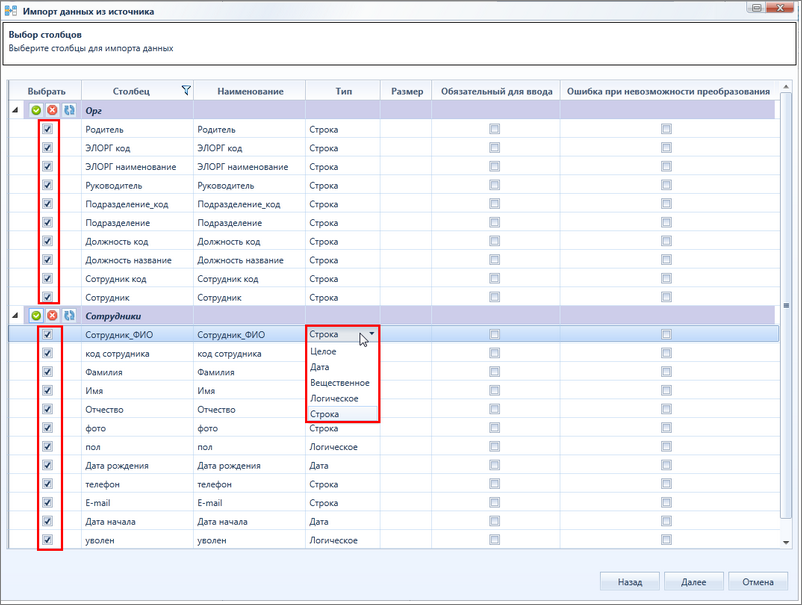The height and width of the screenshot is (605, 802).
Task: Click red deselect-all icon in Сотрудники group
Action: 52,316
